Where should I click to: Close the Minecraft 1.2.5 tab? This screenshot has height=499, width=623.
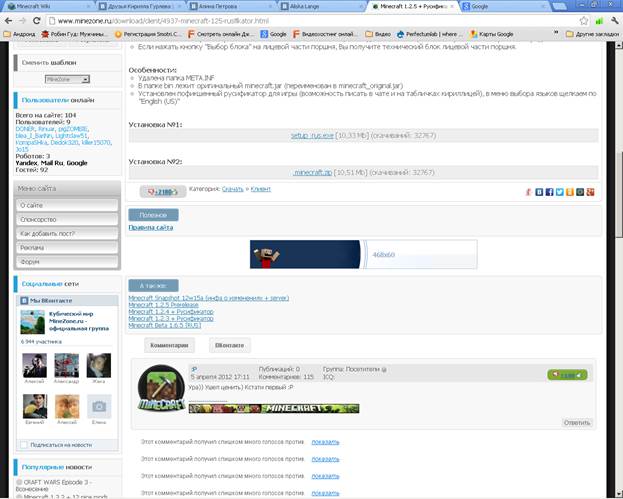(452, 6)
